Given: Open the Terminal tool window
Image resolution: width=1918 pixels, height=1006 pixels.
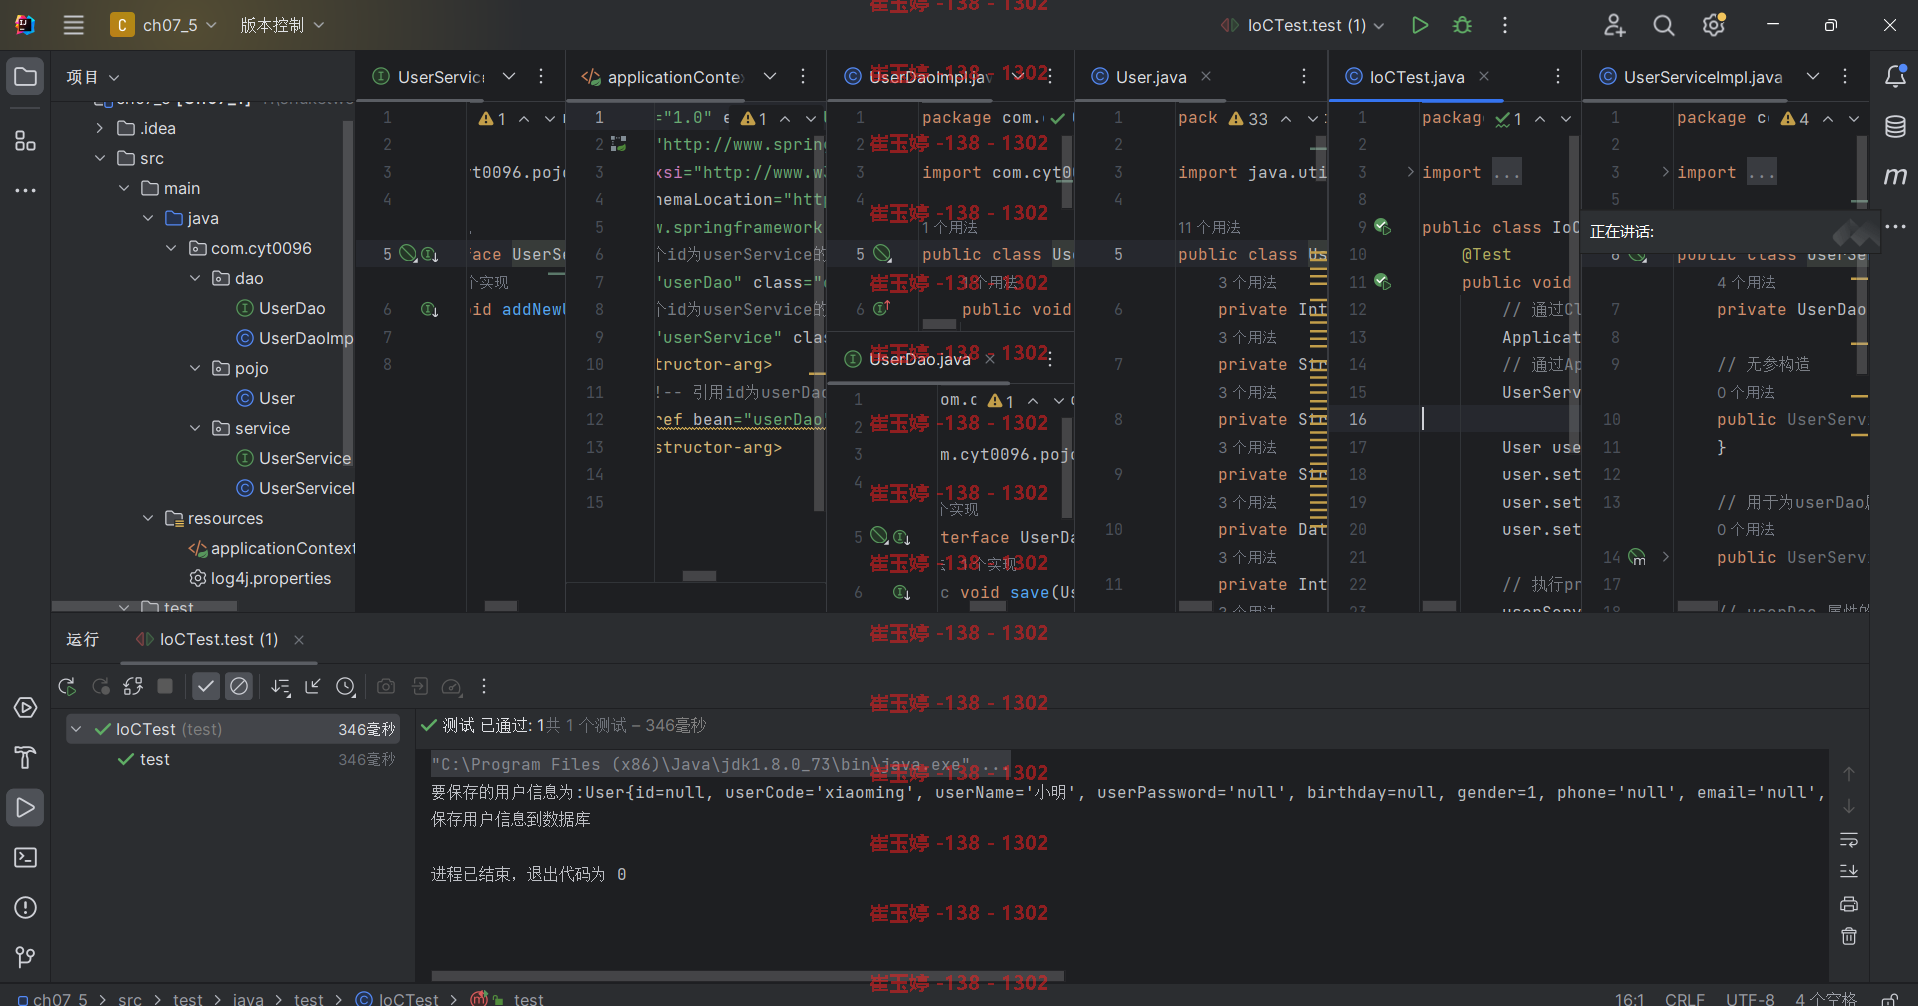Looking at the screenshot, I should (25, 858).
